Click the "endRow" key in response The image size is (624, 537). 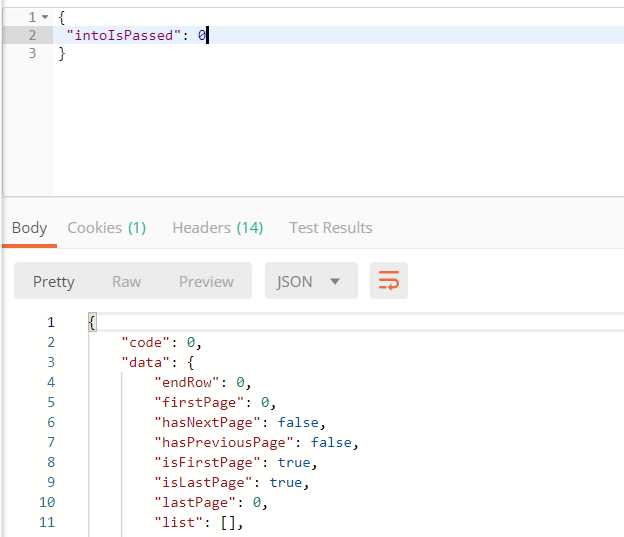coord(187,382)
